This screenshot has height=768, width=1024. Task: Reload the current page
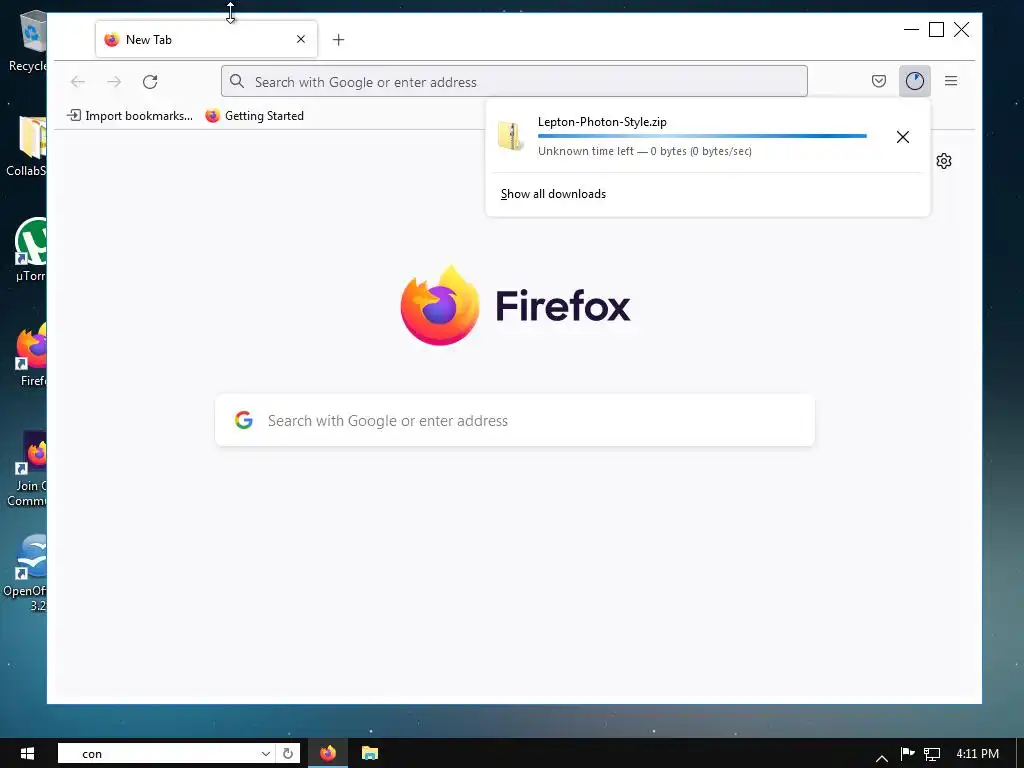tap(150, 82)
